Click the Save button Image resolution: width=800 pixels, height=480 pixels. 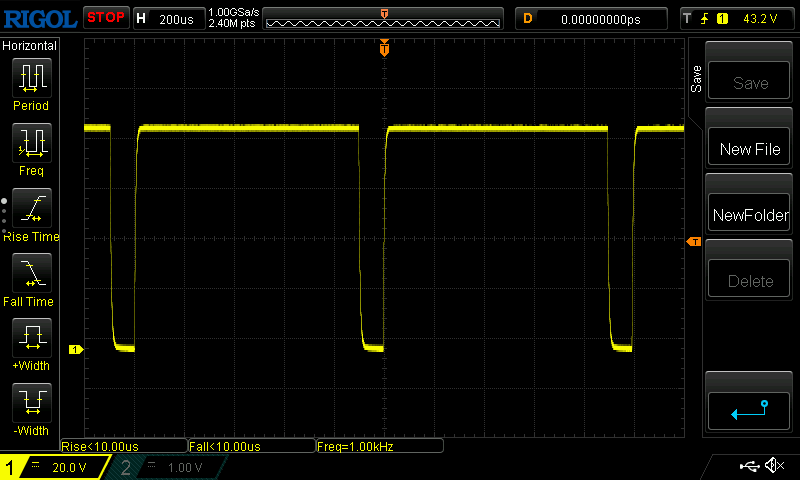(x=749, y=81)
